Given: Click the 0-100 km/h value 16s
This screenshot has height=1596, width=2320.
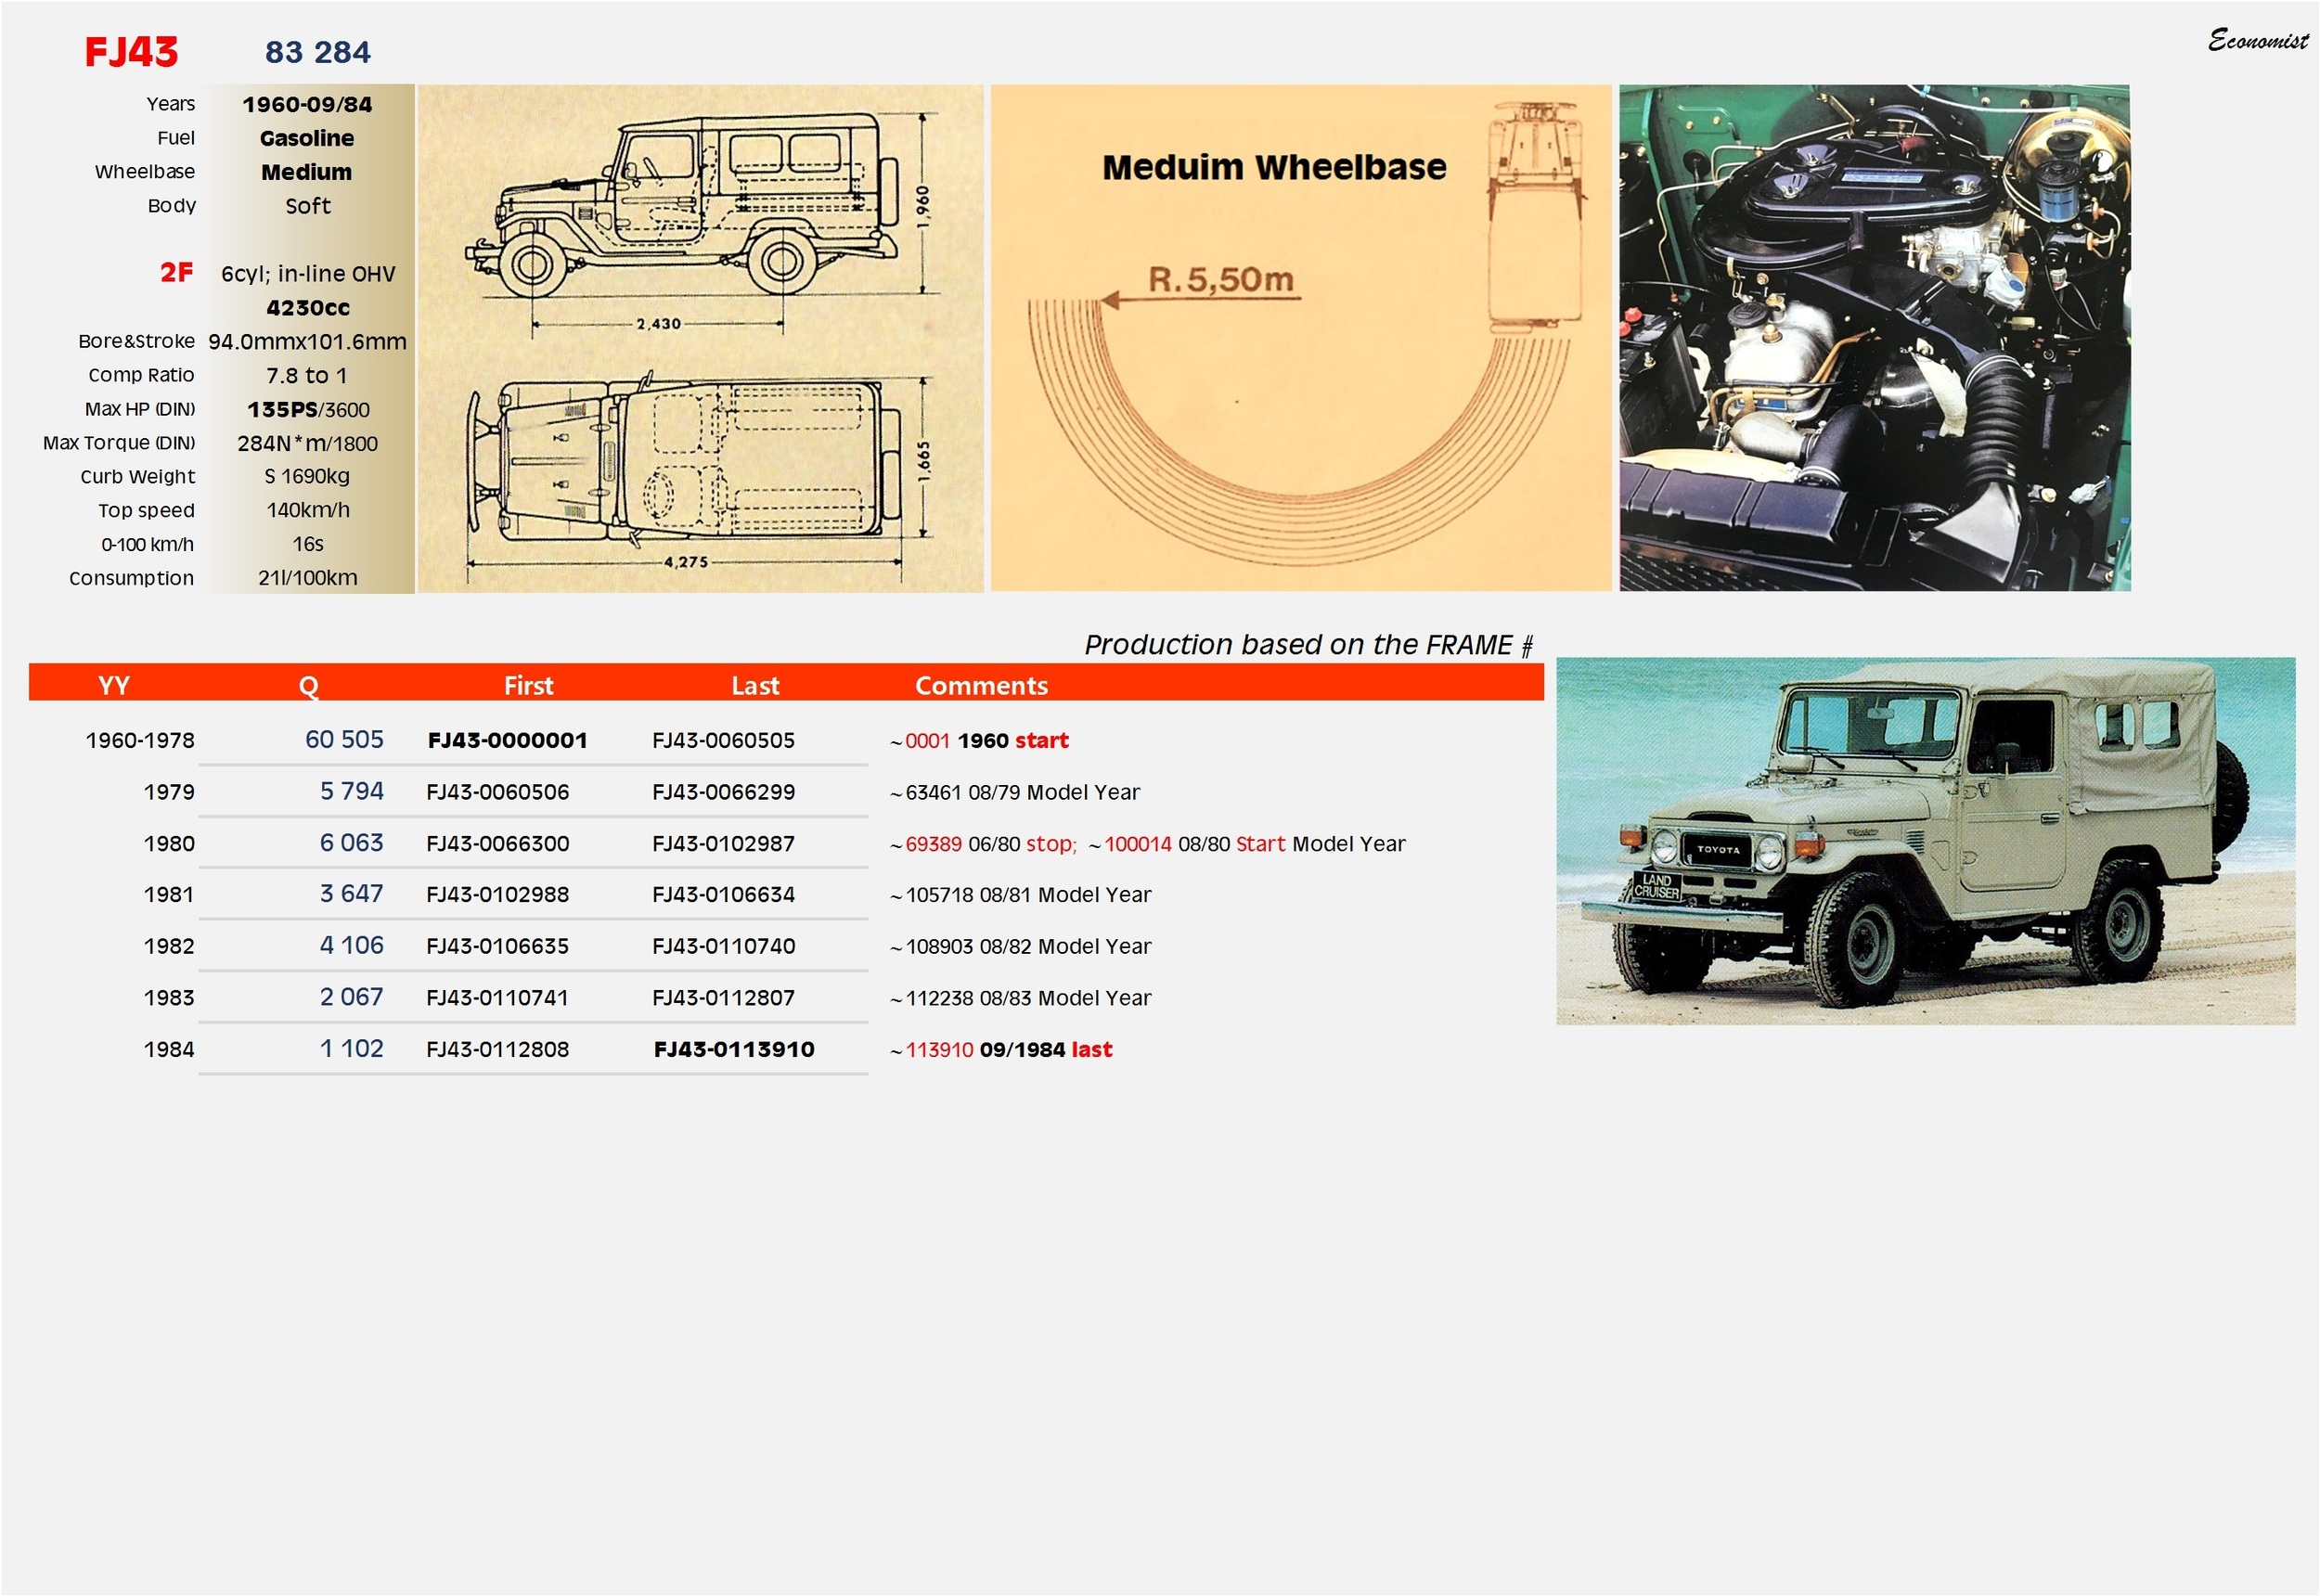Looking at the screenshot, I should click(x=308, y=545).
